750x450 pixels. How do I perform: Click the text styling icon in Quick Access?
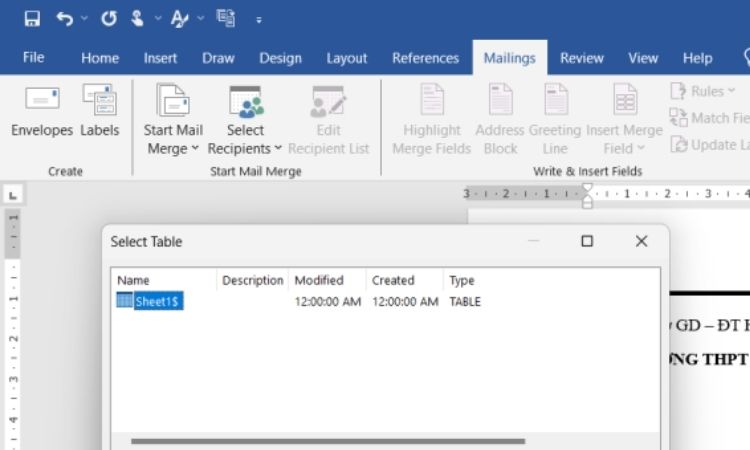[179, 19]
